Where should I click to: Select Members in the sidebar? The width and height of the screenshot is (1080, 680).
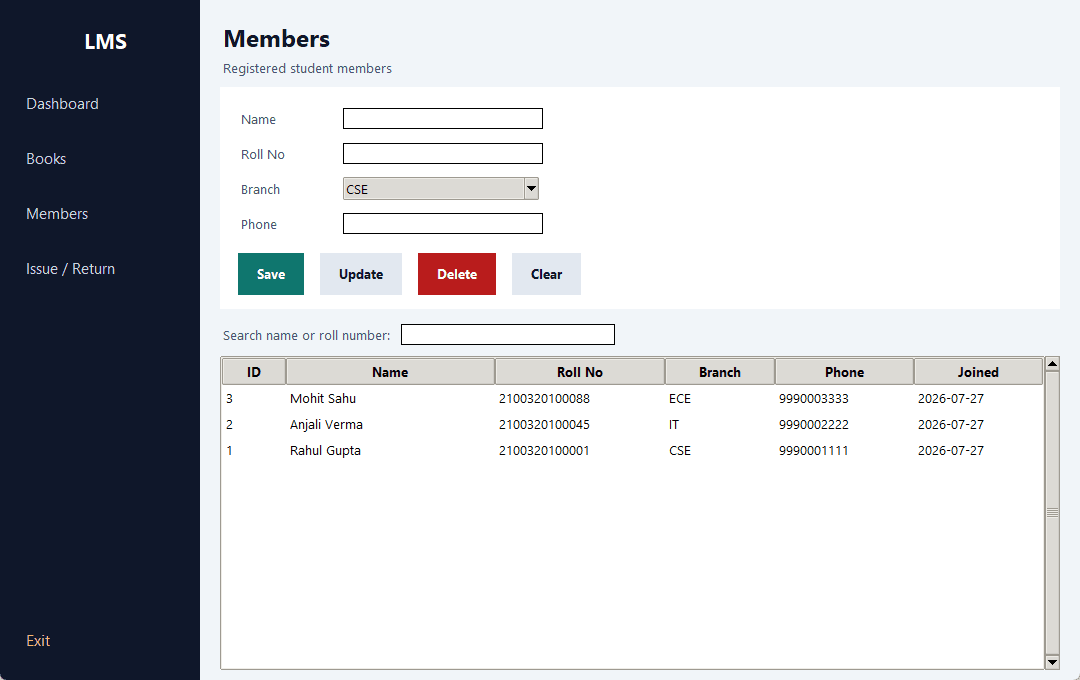pos(57,214)
